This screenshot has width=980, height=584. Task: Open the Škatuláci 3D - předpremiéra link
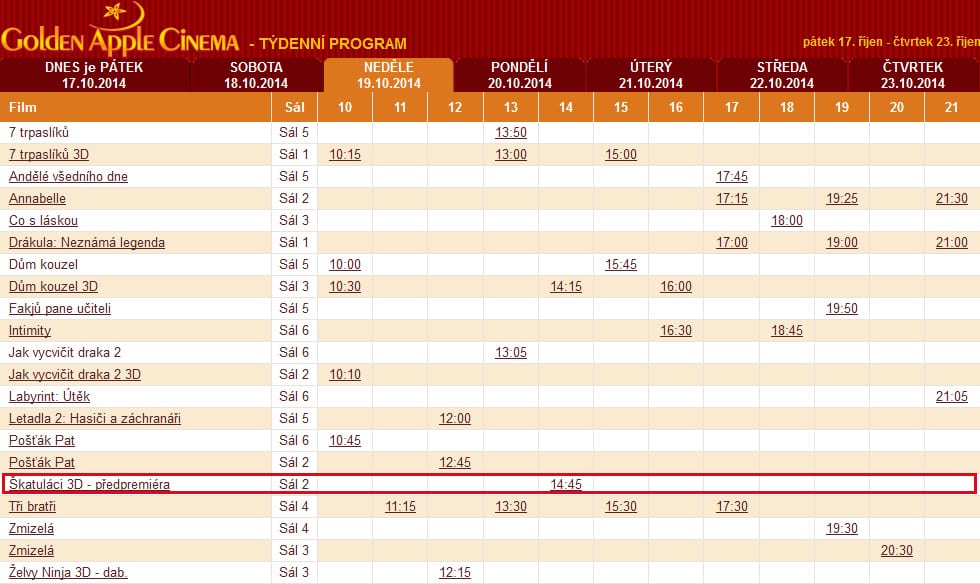pyautogui.click(x=90, y=485)
